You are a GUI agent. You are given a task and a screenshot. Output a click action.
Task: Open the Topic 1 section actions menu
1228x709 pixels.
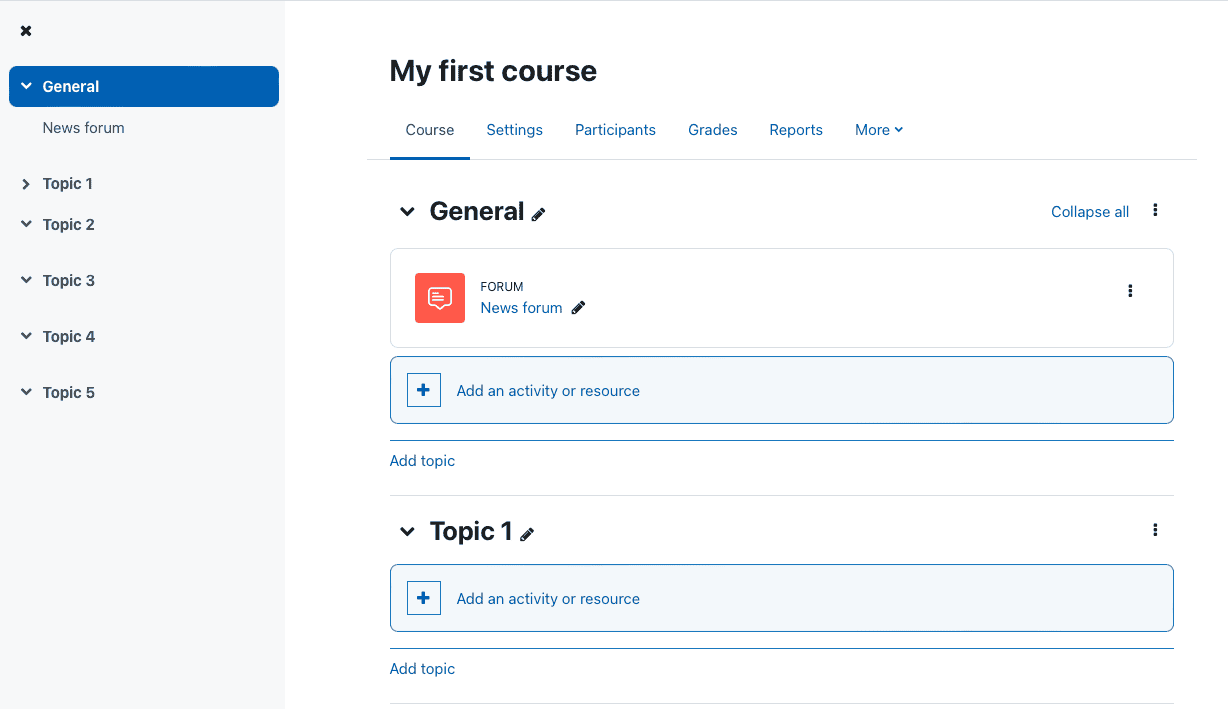[x=1155, y=530]
